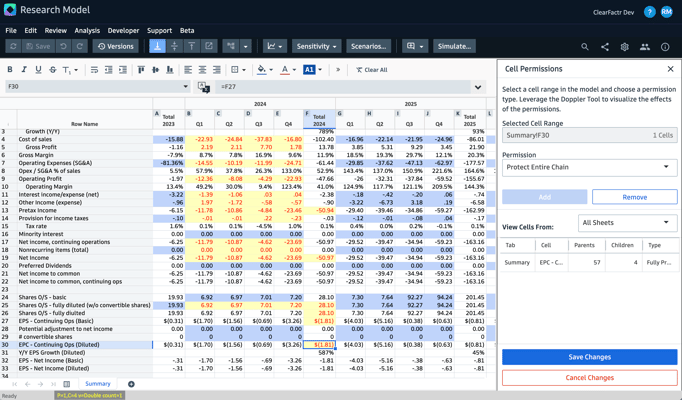Pick the font color A swatch
The height and width of the screenshot is (400, 682).
click(284, 70)
